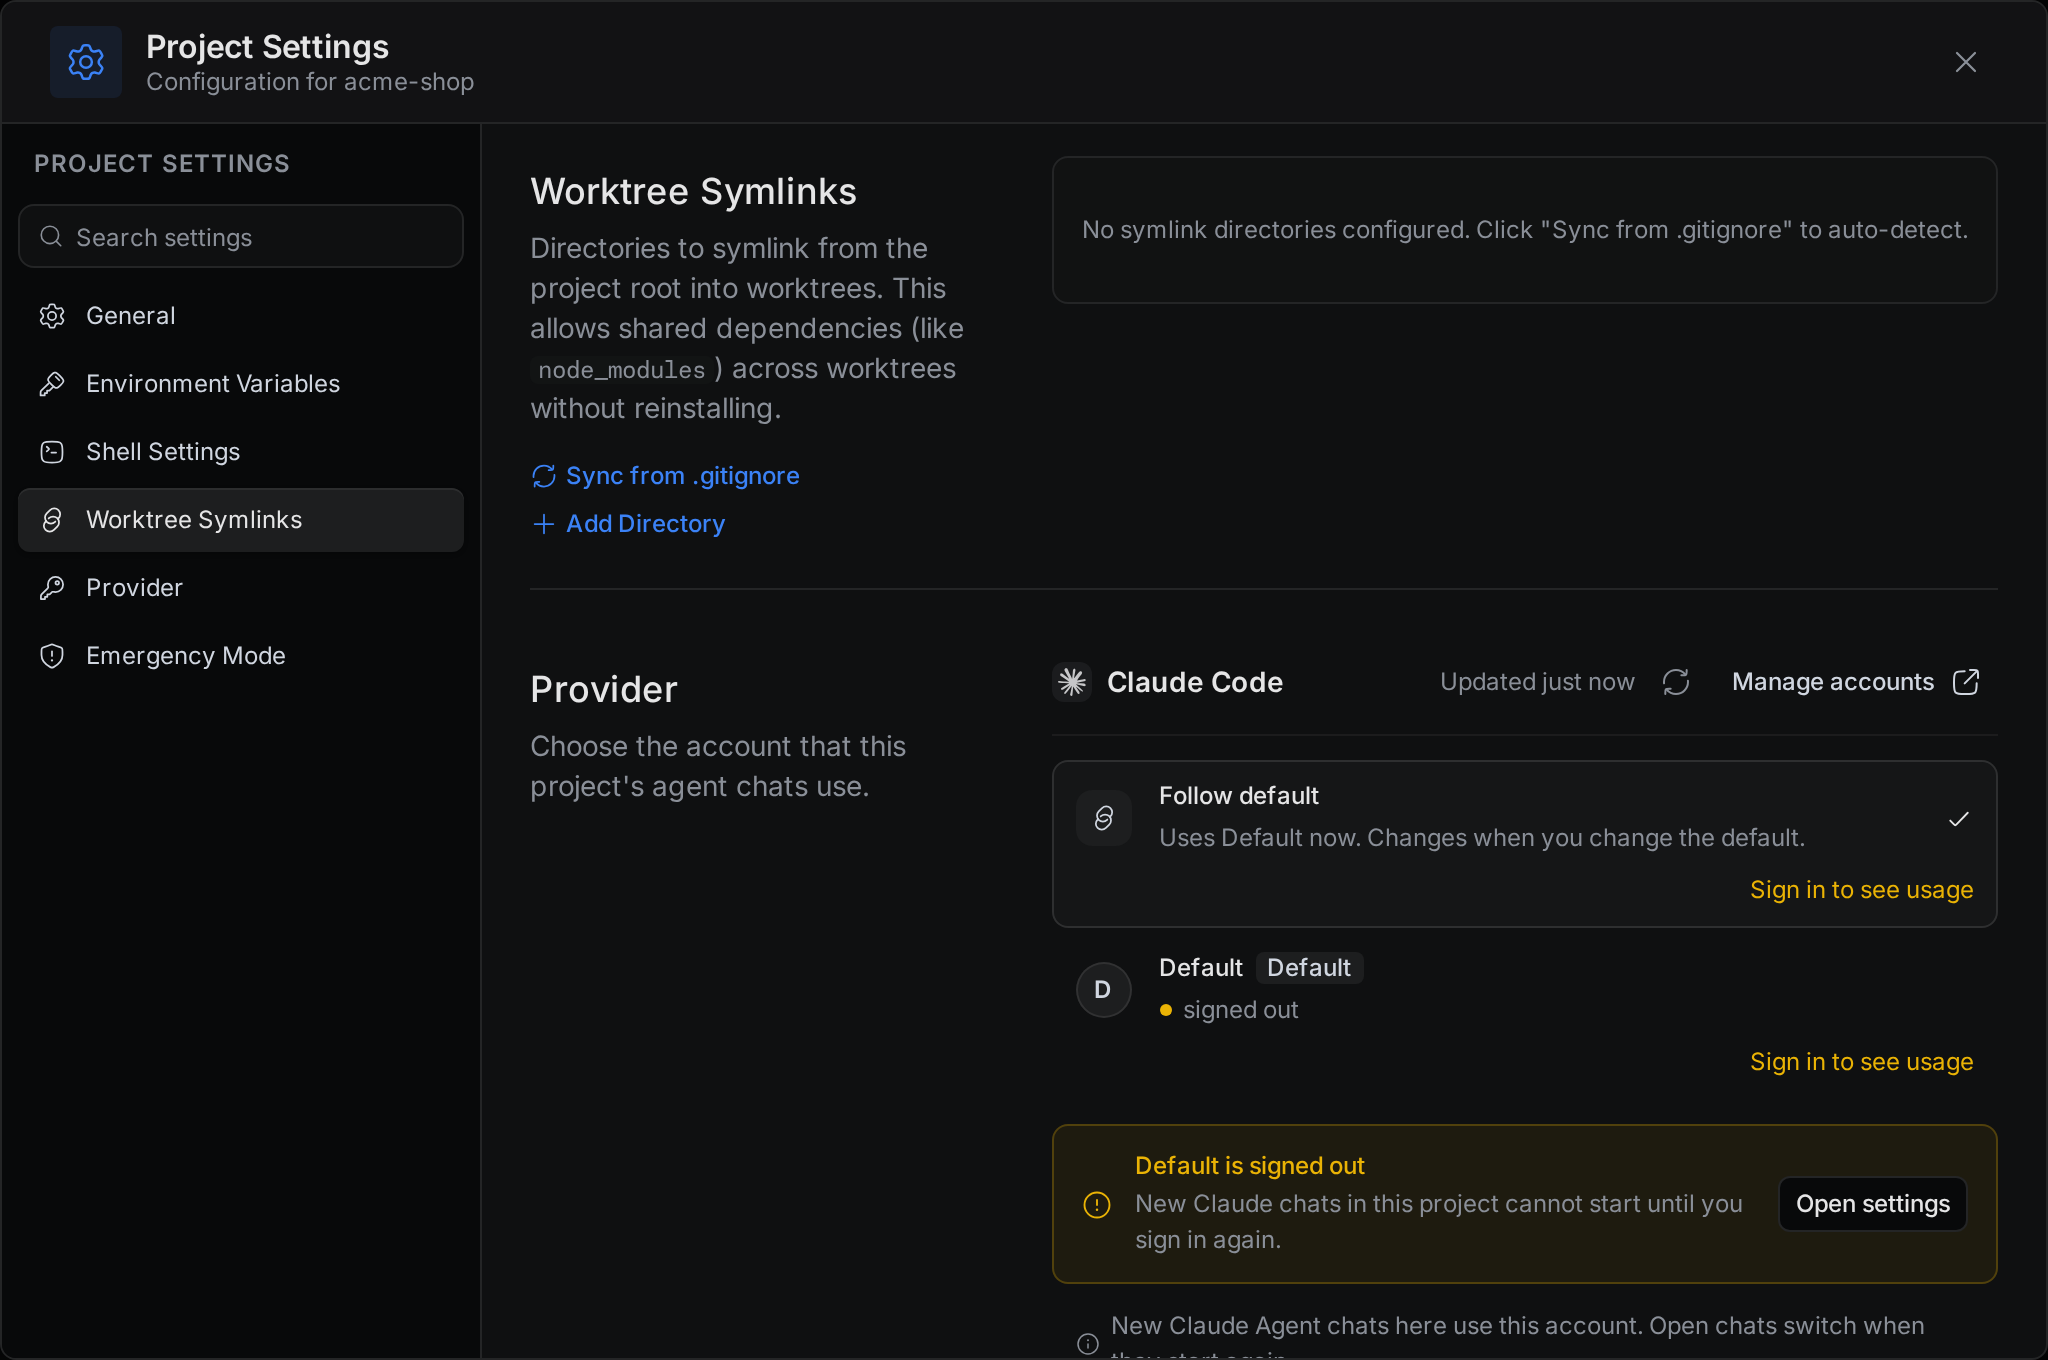Click the info icon beside New Claude Agent chats note
Image resolution: width=2048 pixels, height=1360 pixels.
click(x=1088, y=1343)
